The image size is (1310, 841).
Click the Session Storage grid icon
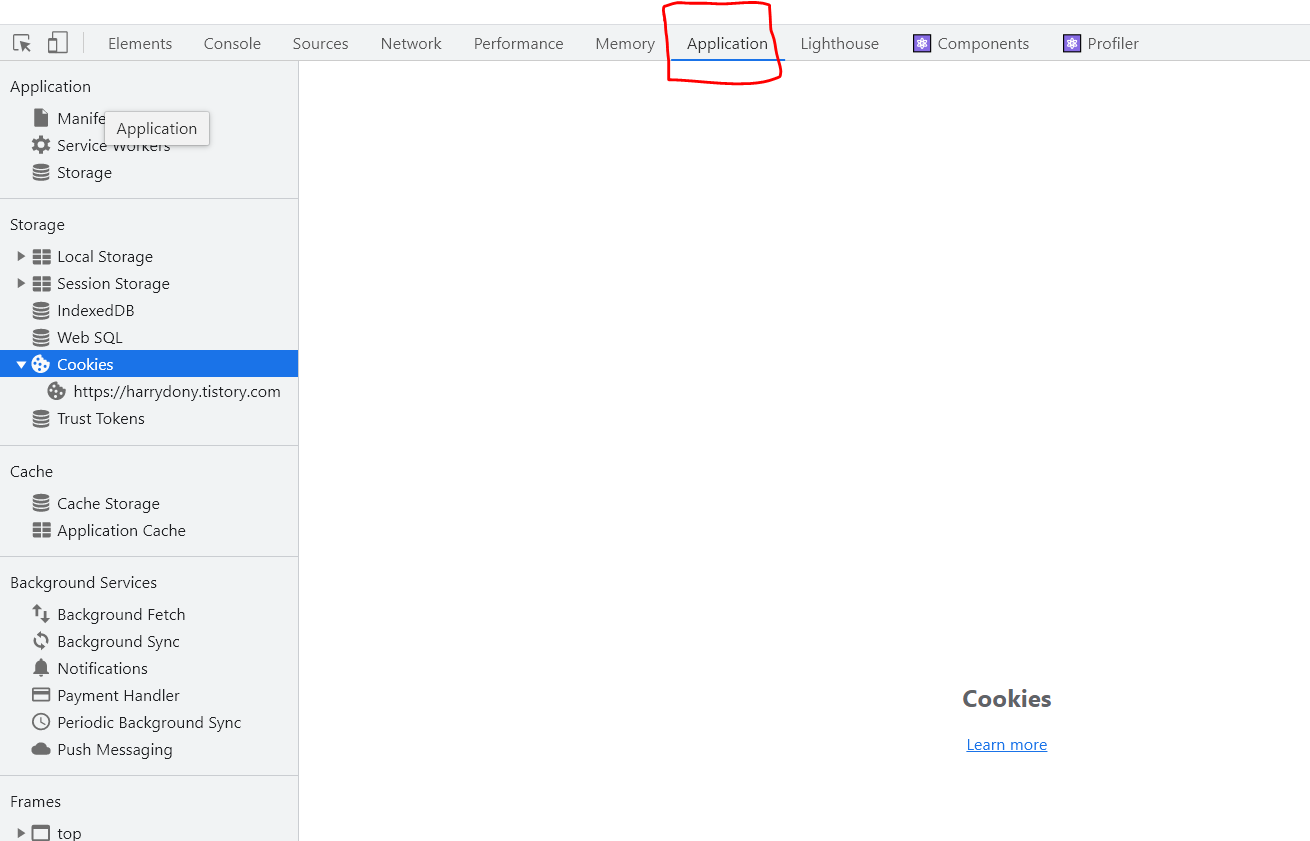41,283
